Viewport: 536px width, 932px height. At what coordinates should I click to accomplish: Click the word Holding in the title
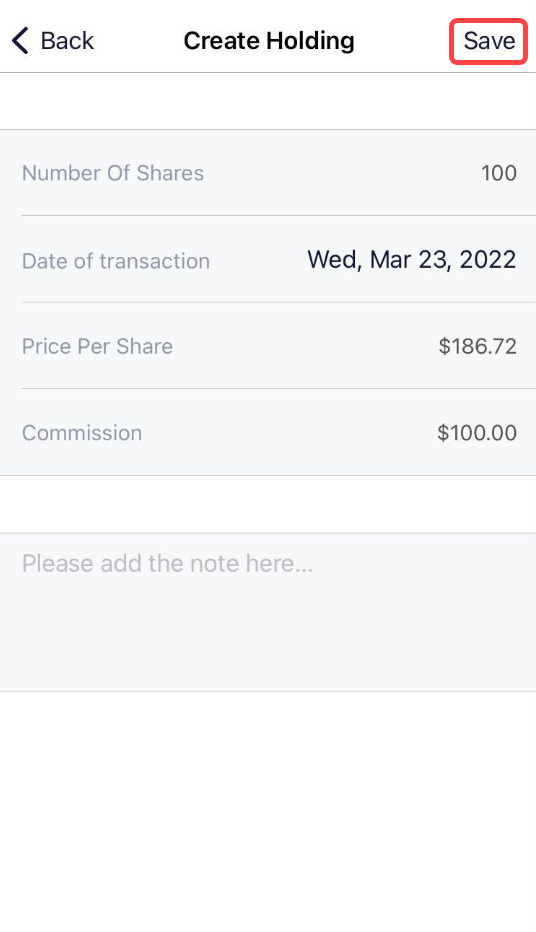pyautogui.click(x=310, y=41)
